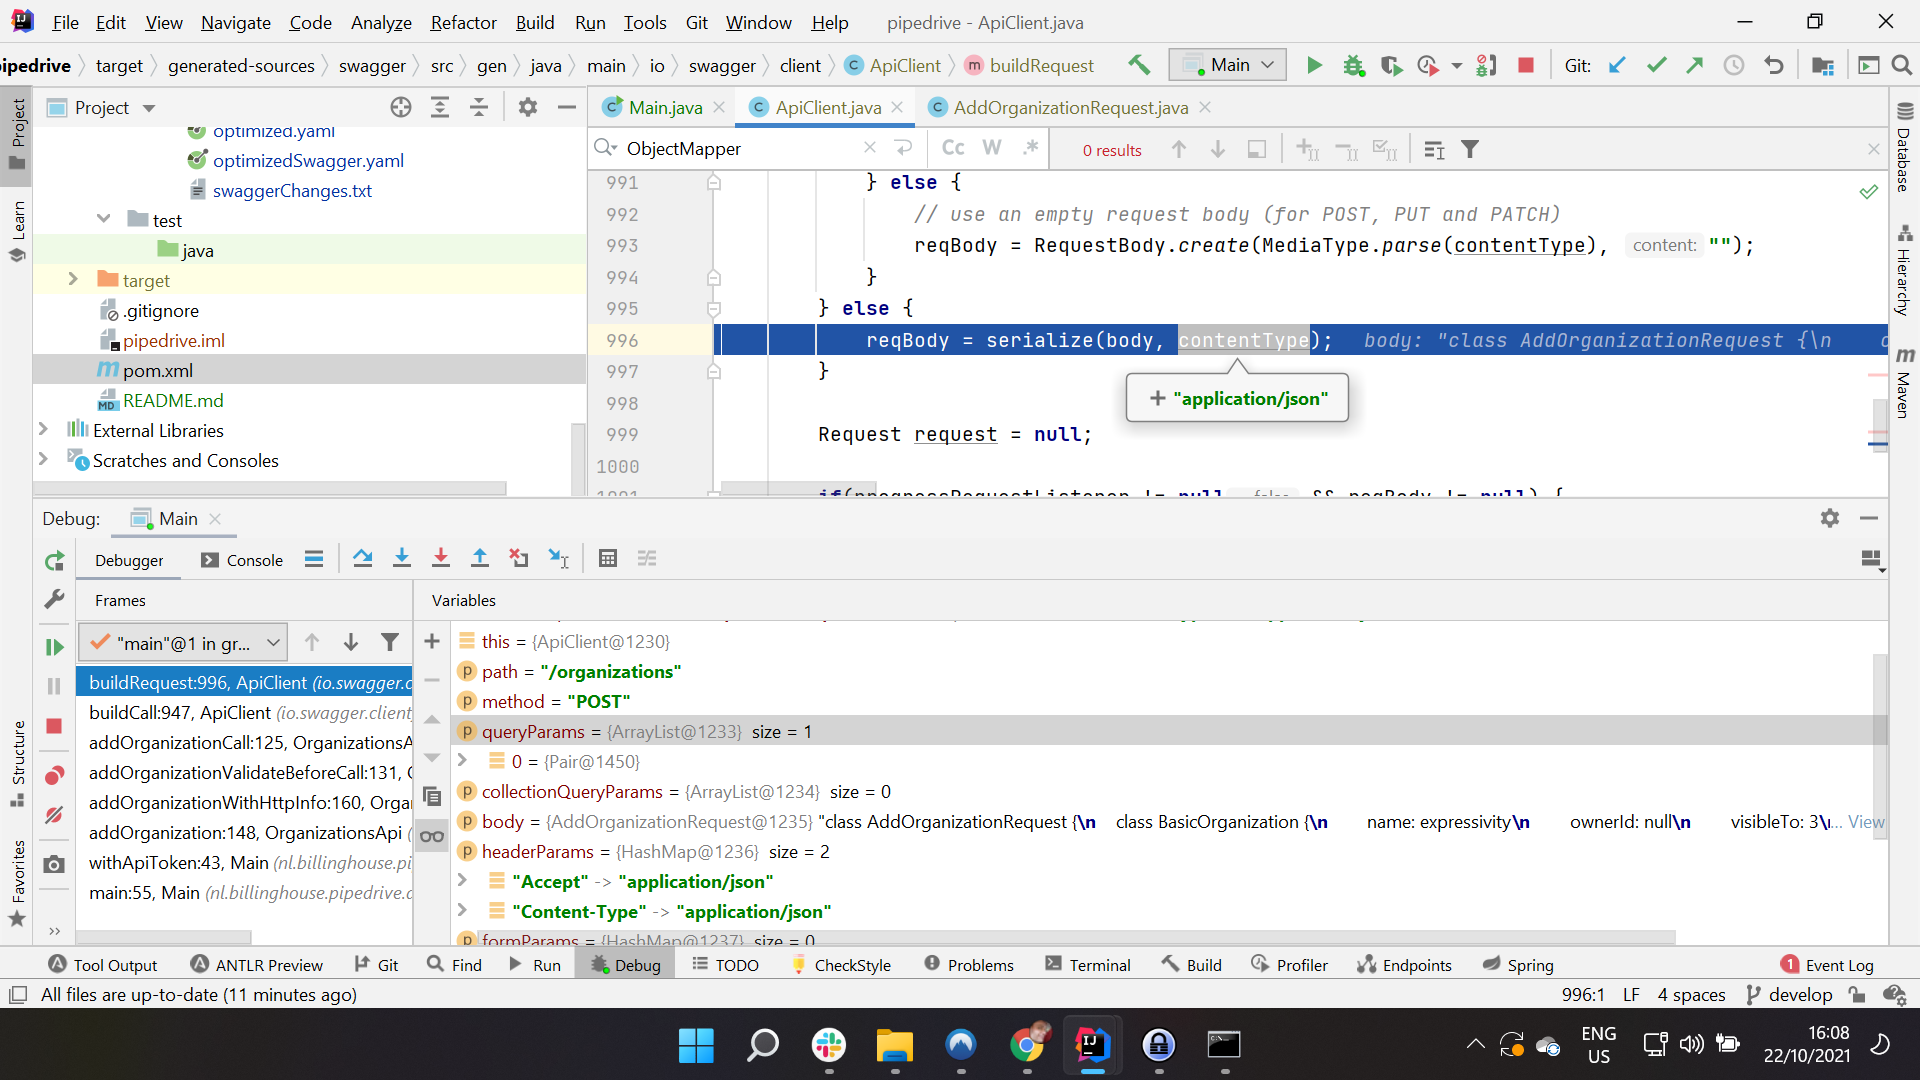This screenshot has width=1920, height=1080.
Task: Click View Breakpoints red circles icon
Action: click(54, 775)
